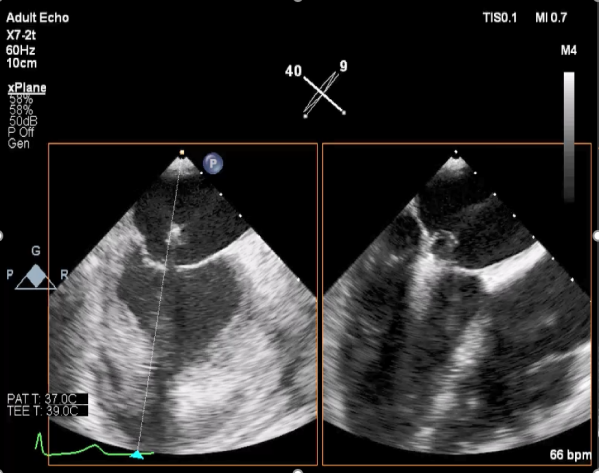Click the 40 degree plane angle label
Image resolution: width=599 pixels, height=473 pixels.
[293, 71]
